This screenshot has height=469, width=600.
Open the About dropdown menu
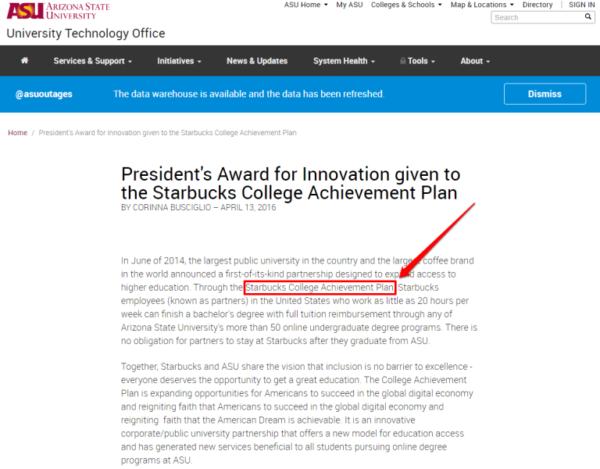(476, 61)
